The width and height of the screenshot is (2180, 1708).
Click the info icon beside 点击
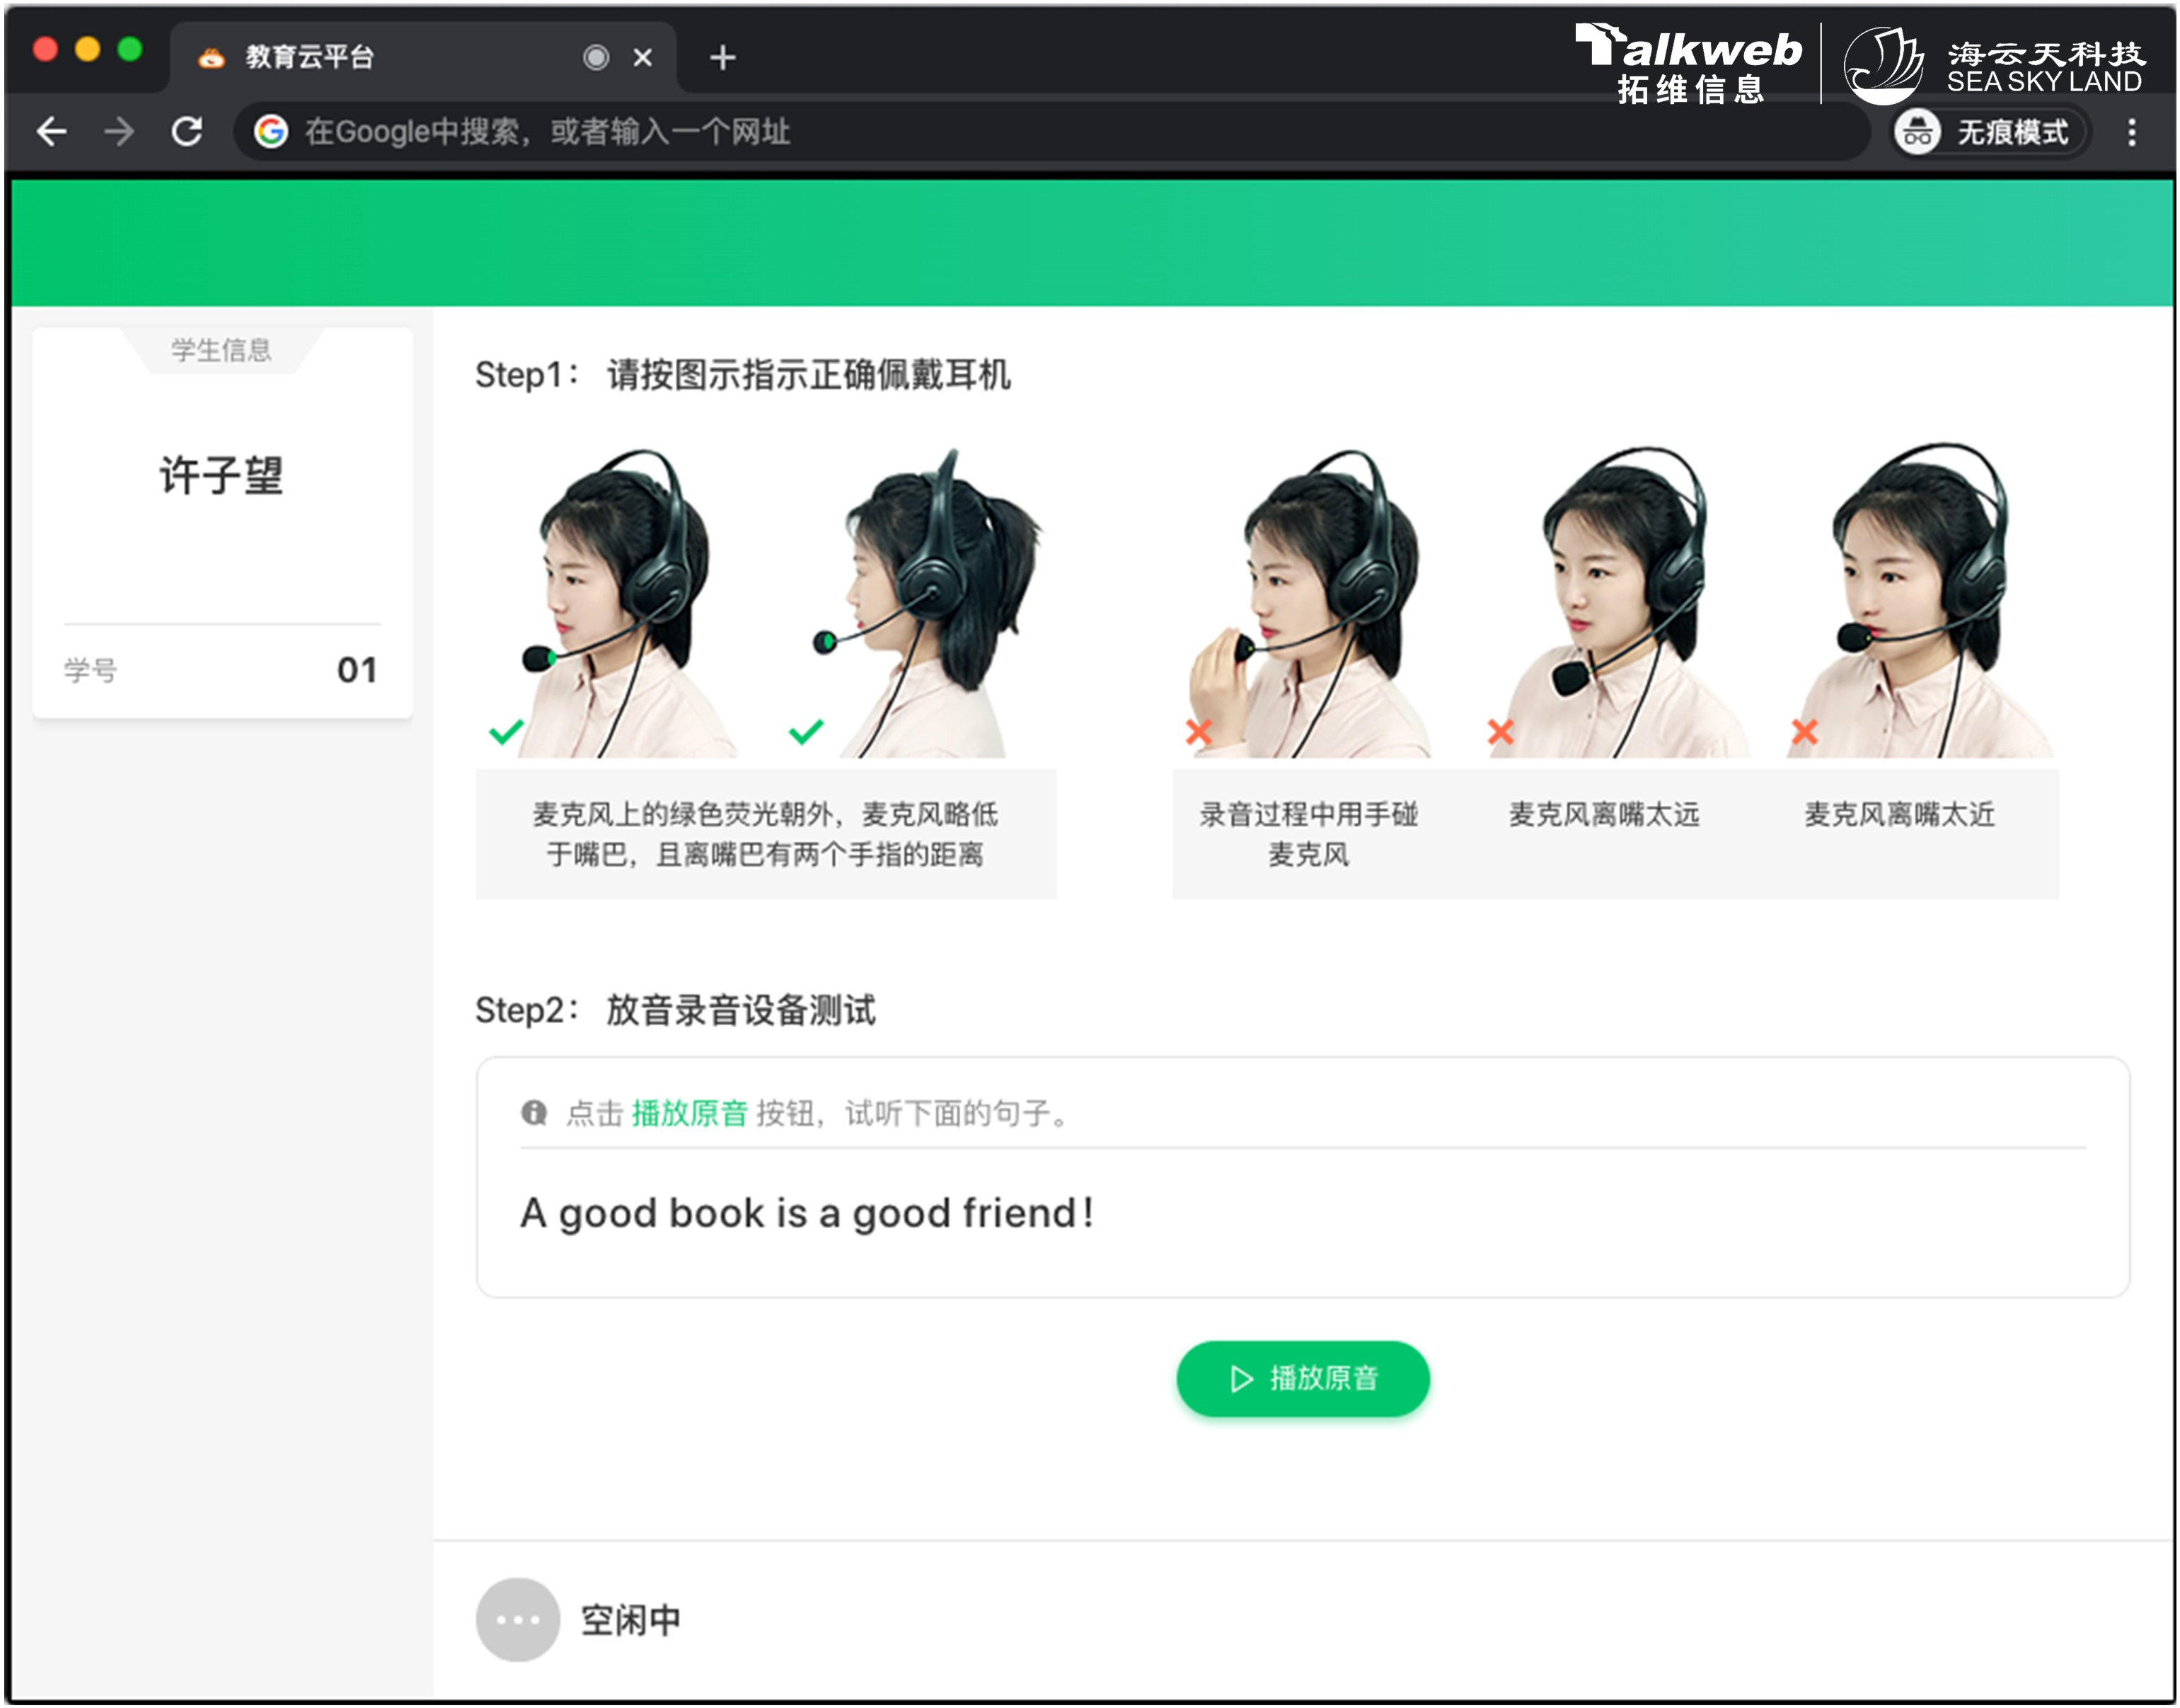click(534, 1113)
